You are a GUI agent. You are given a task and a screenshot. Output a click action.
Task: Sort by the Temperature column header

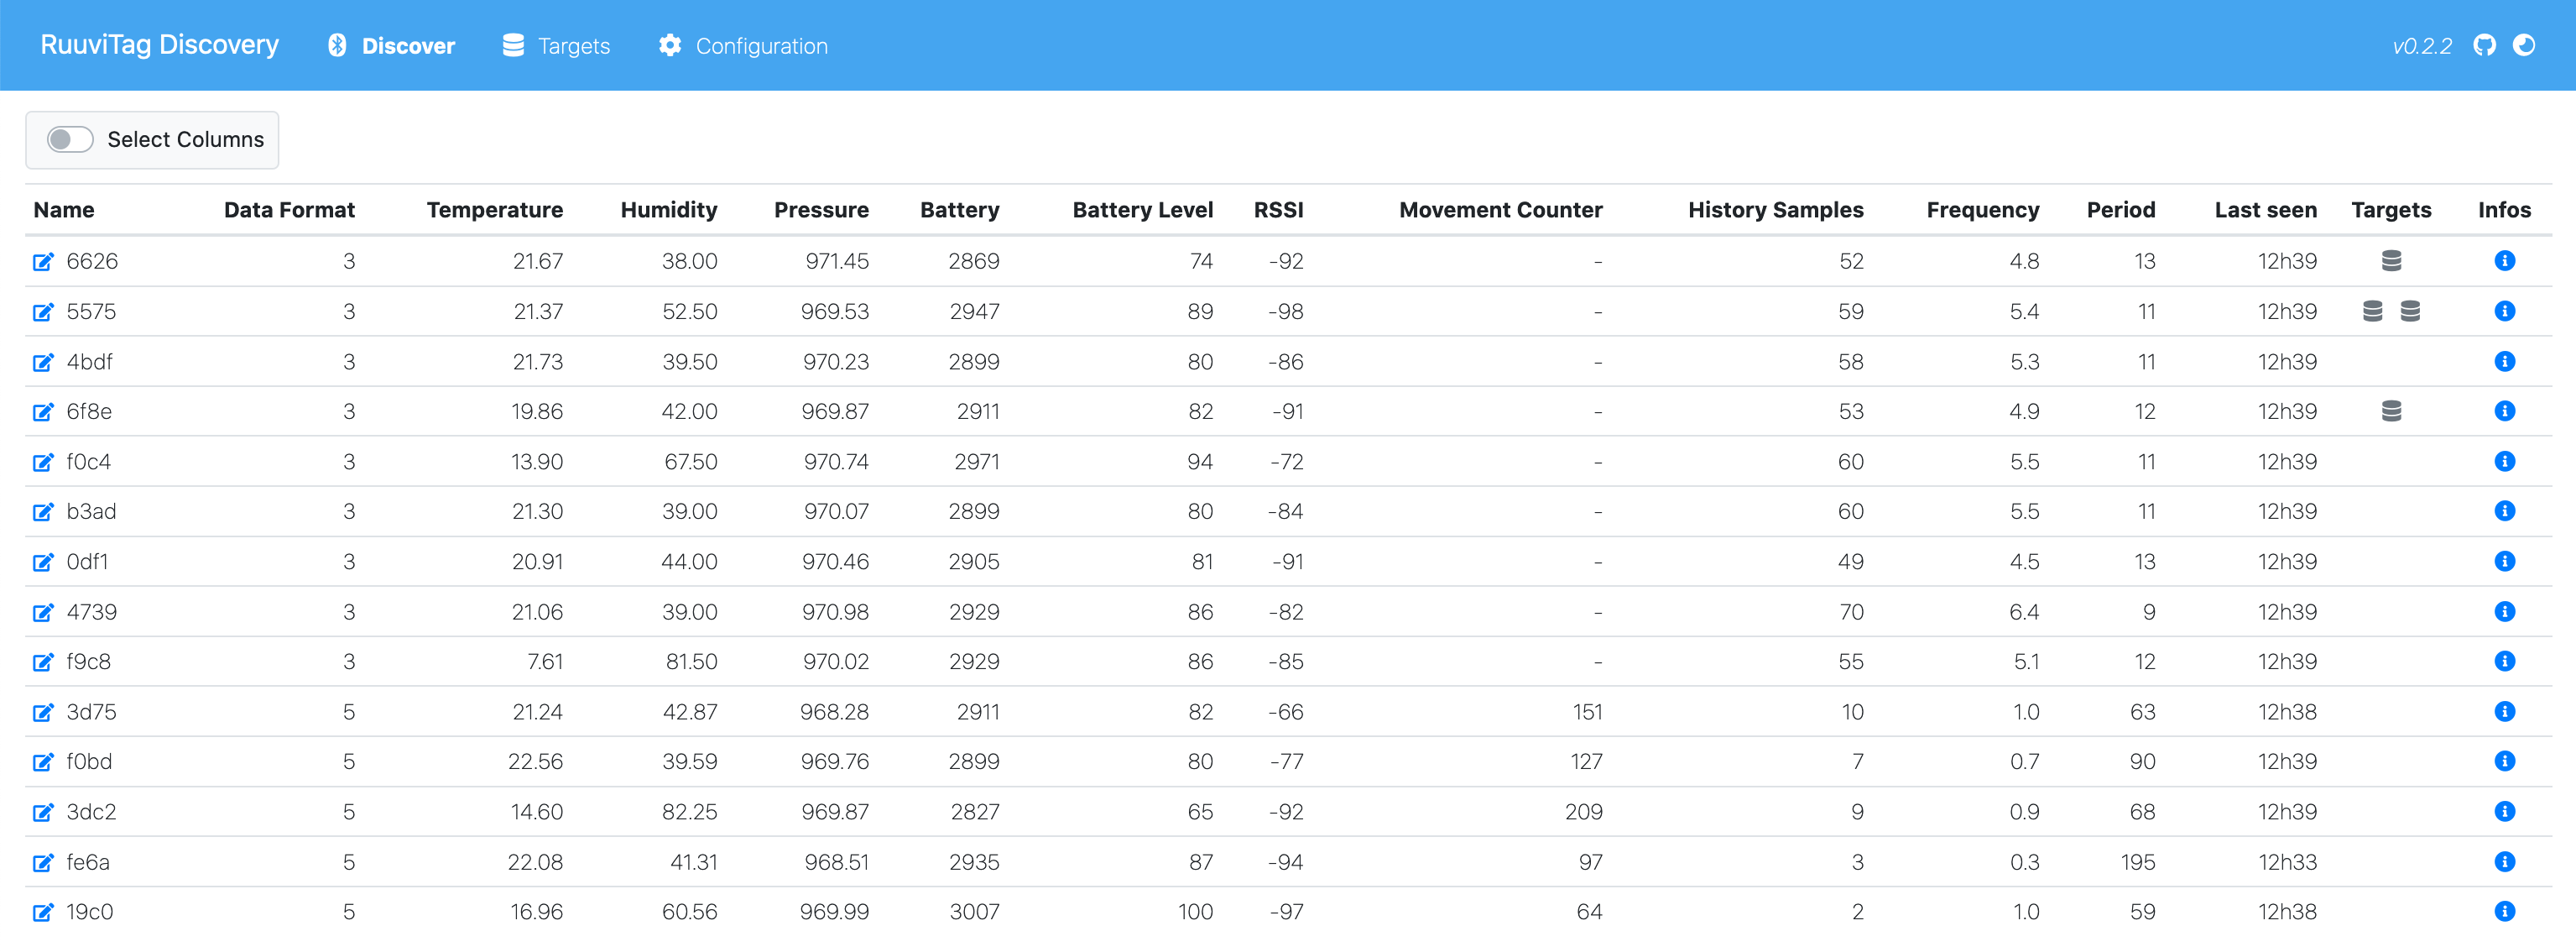tap(494, 210)
